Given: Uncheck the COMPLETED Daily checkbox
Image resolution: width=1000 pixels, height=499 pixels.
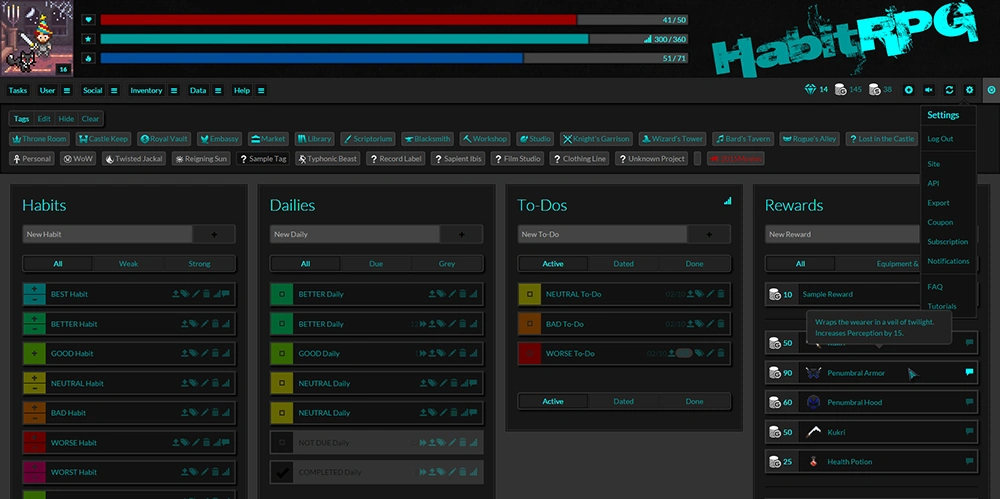Looking at the screenshot, I should click(281, 472).
